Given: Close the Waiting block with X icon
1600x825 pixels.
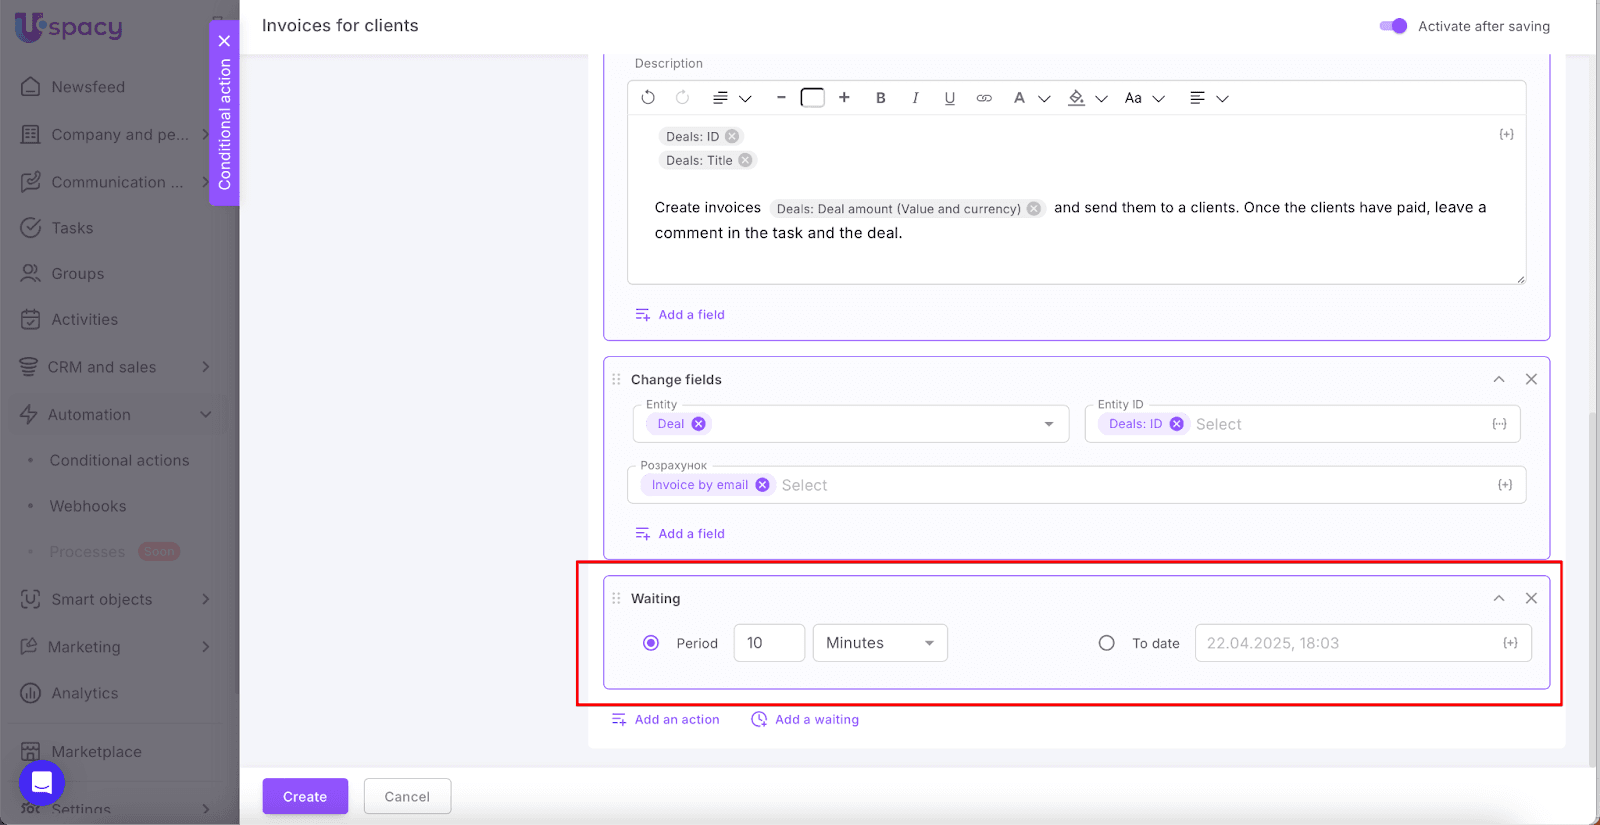Looking at the screenshot, I should click(1531, 598).
